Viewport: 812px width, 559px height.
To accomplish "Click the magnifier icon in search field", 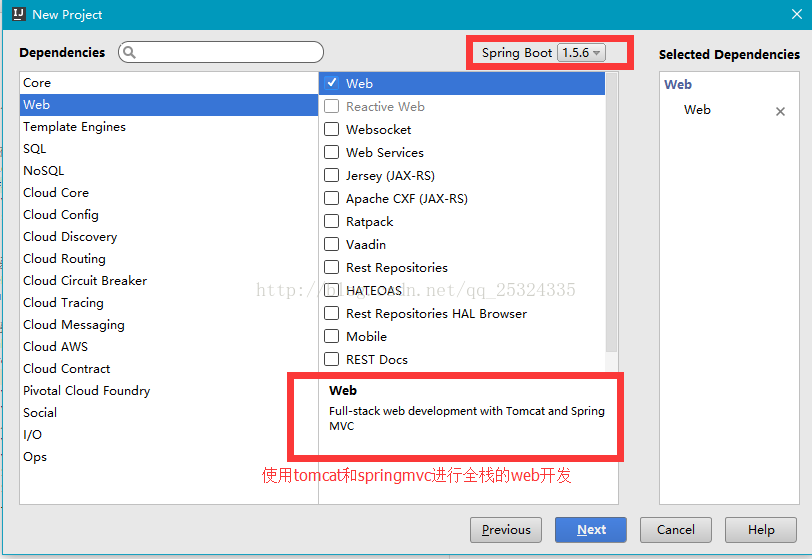I will pos(129,52).
